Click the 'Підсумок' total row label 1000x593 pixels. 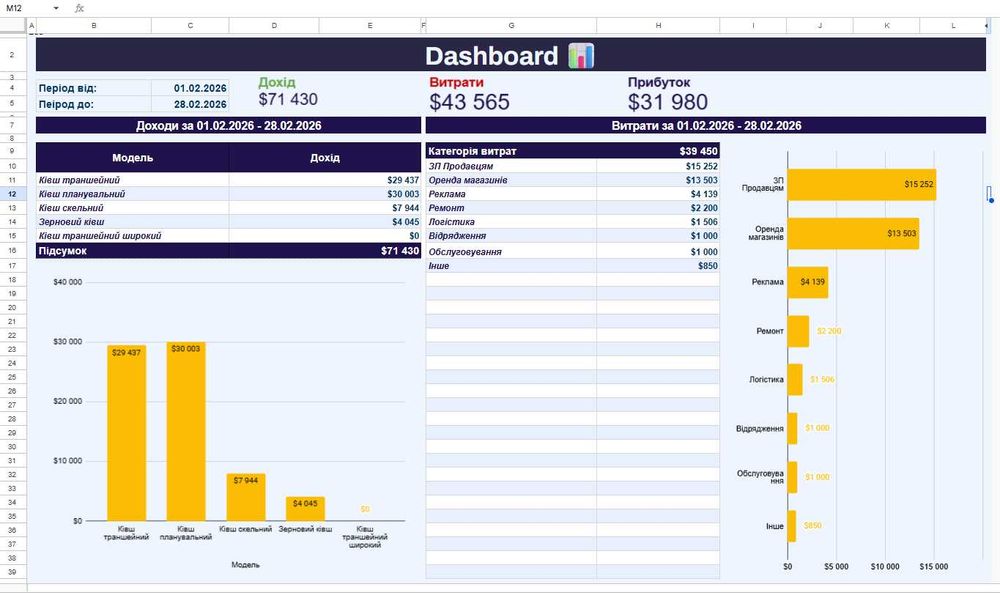click(133, 251)
